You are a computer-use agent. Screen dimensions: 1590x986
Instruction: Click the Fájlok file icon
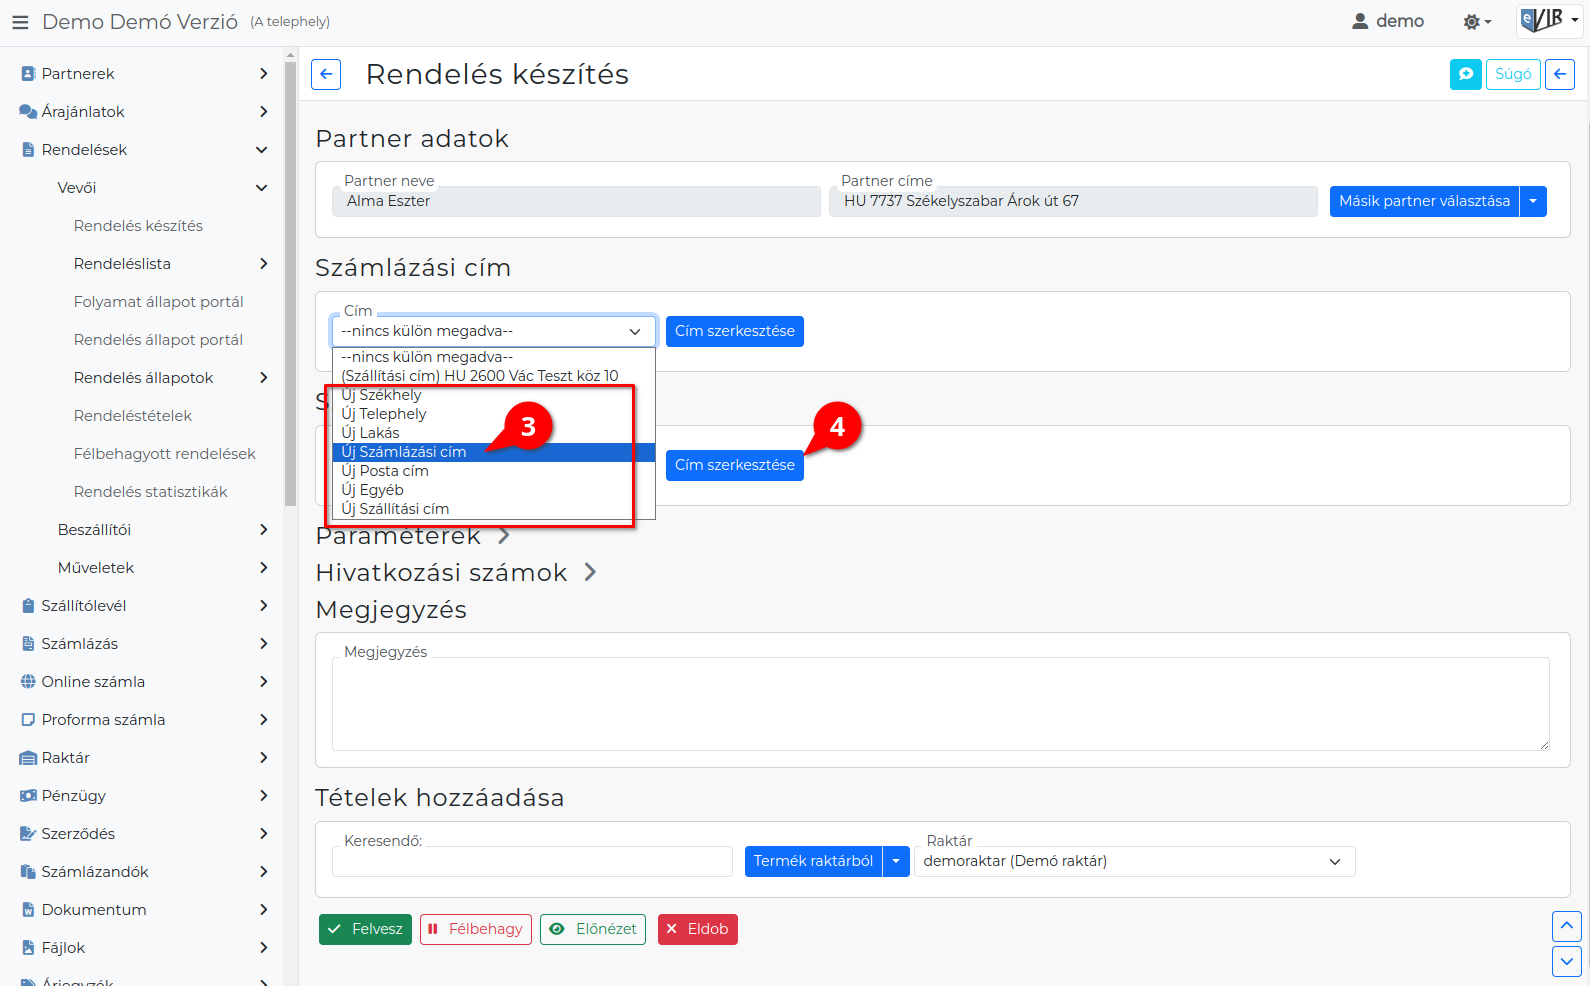pyautogui.click(x=28, y=948)
